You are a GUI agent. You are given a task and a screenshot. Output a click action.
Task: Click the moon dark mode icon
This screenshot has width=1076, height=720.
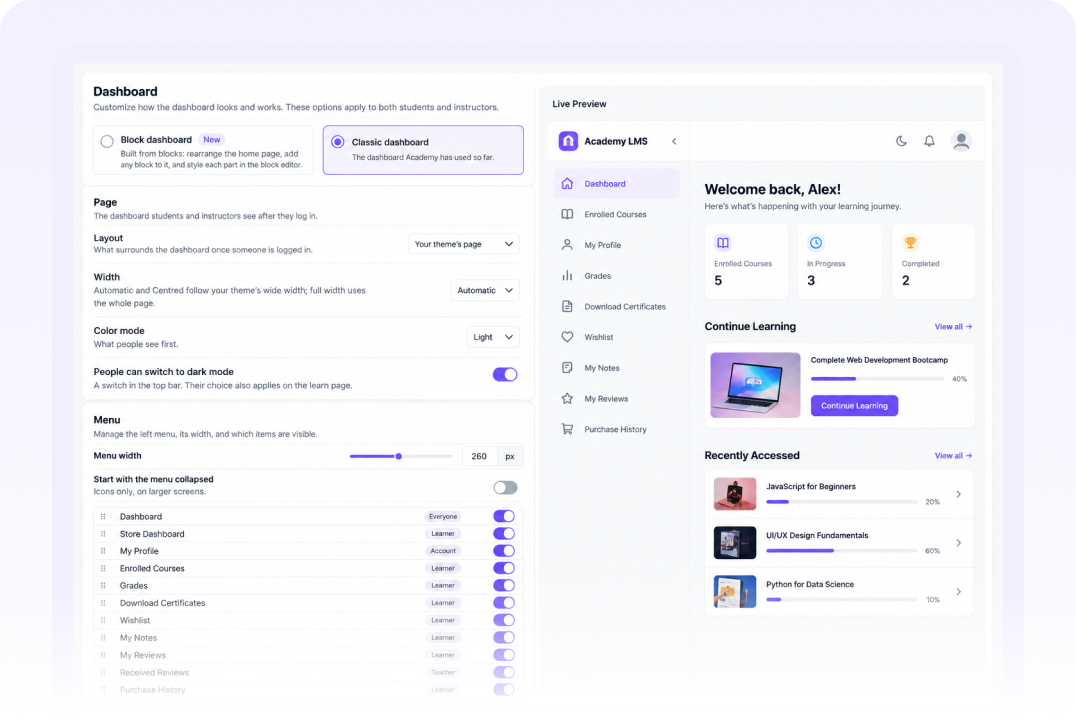click(901, 141)
